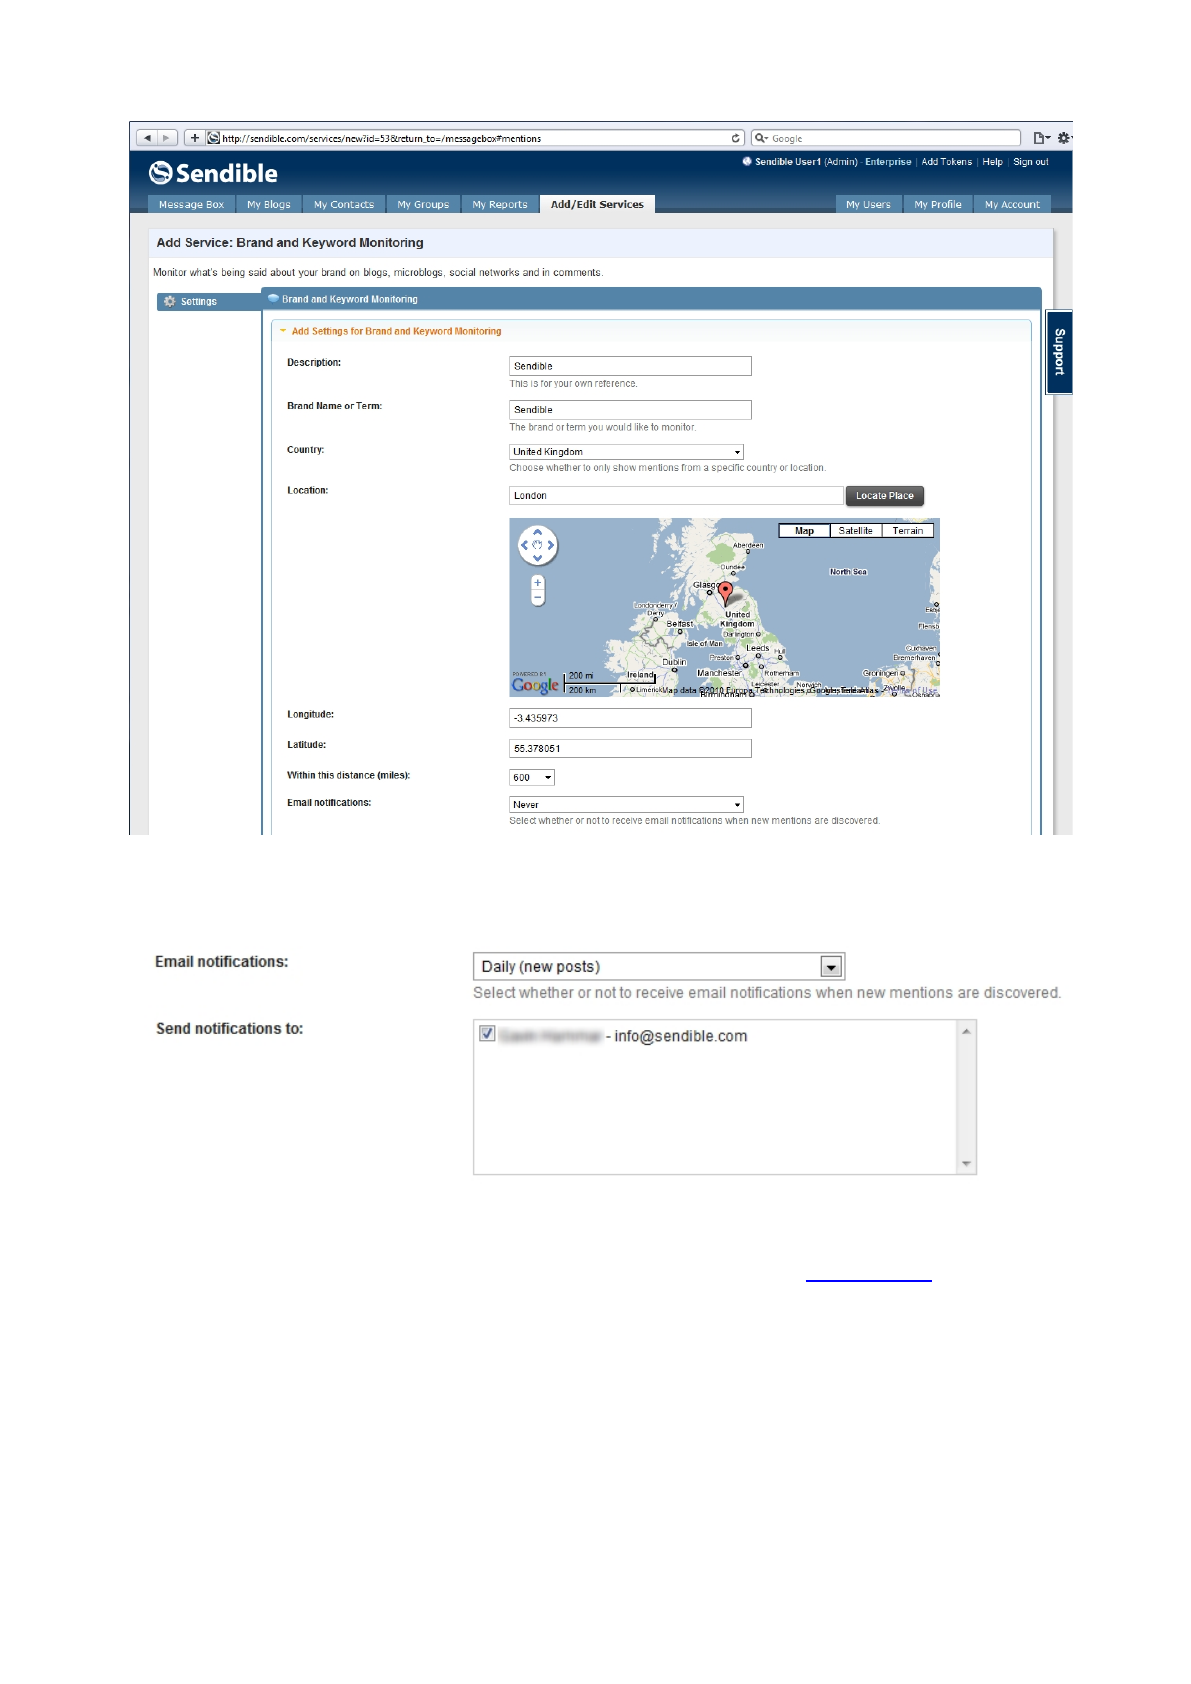Click the Location field containing London

coord(676,496)
